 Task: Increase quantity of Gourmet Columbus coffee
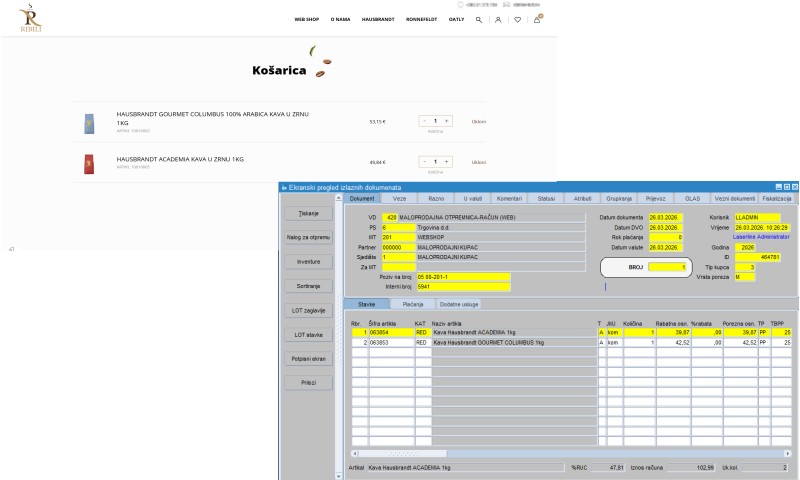click(446, 121)
